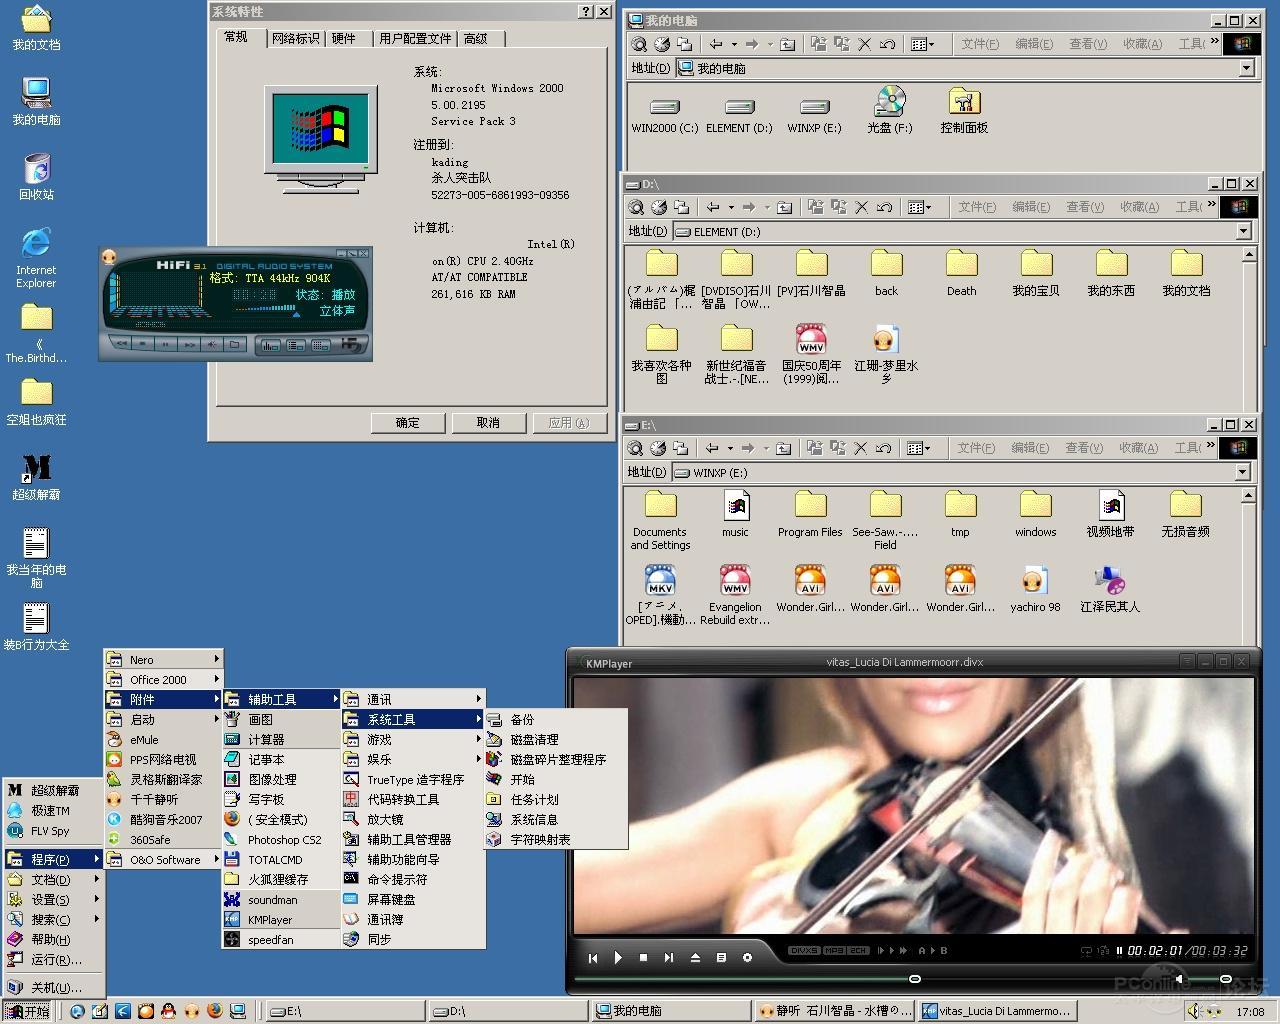1280x1024 pixels.
Task: Expand the ELEMENT (D:) address dropdown
Action: (1243, 231)
